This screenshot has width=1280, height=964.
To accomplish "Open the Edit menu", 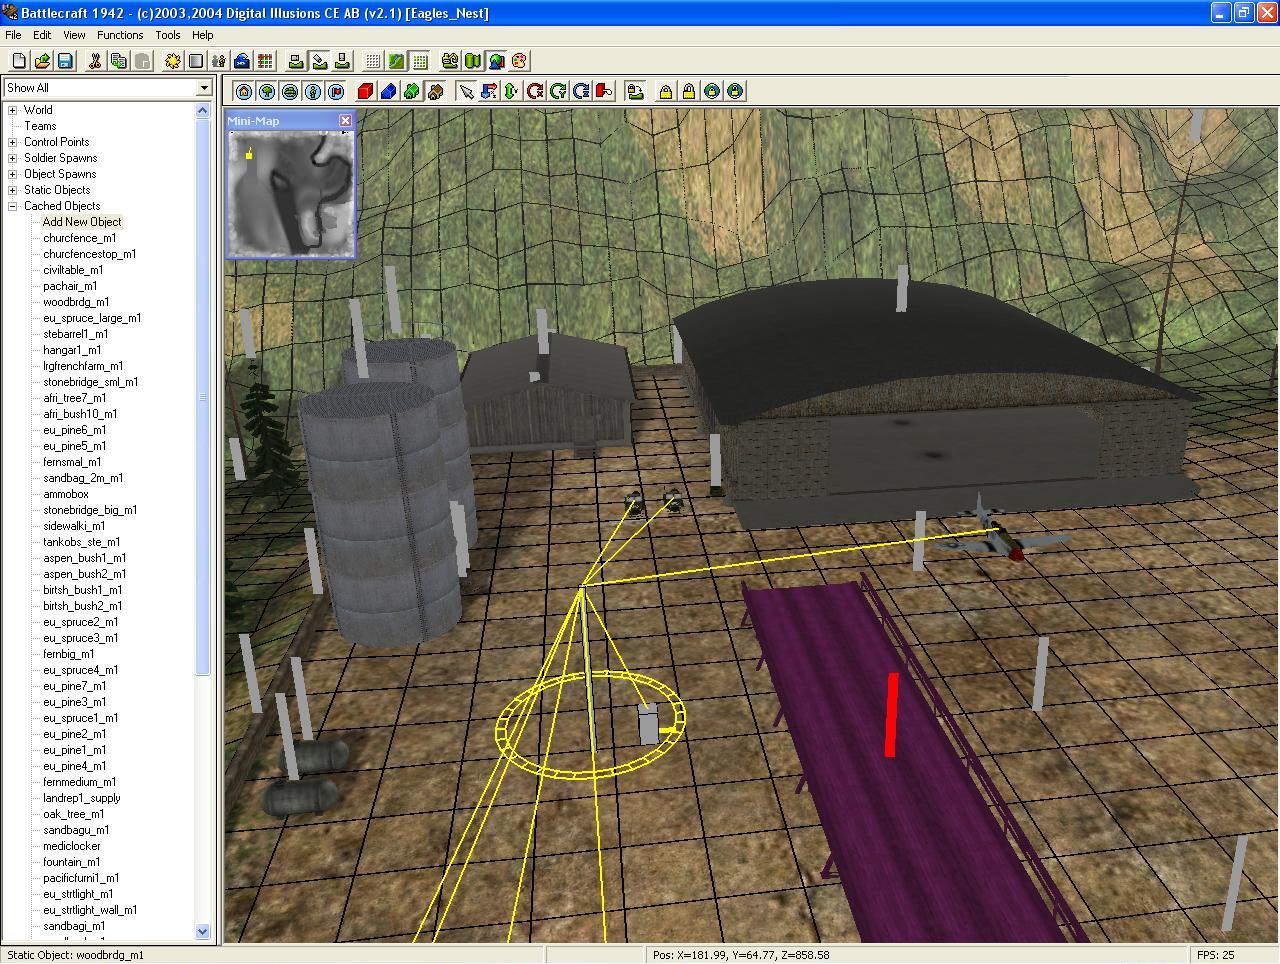I will pos(42,35).
